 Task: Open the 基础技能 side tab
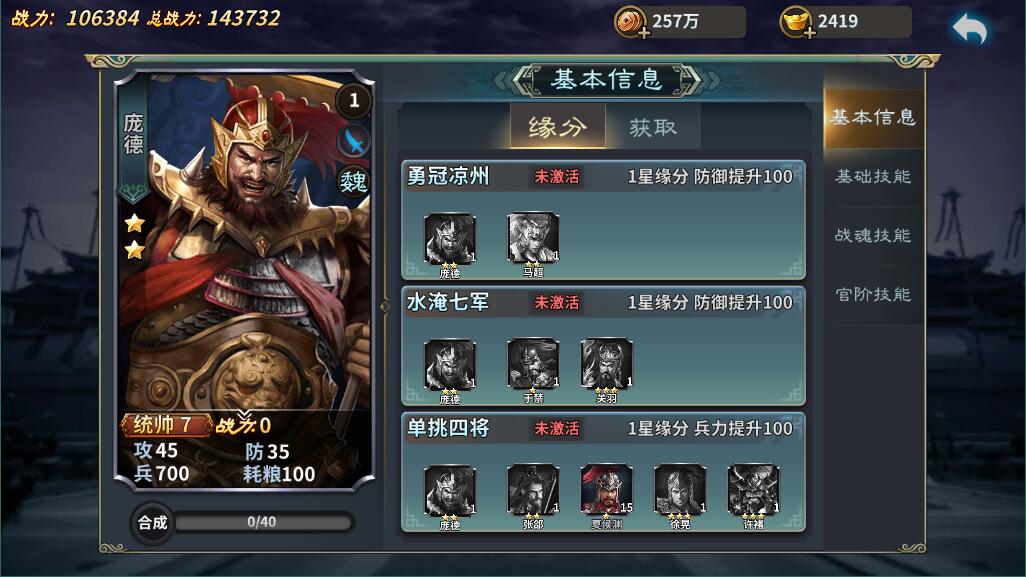click(873, 177)
